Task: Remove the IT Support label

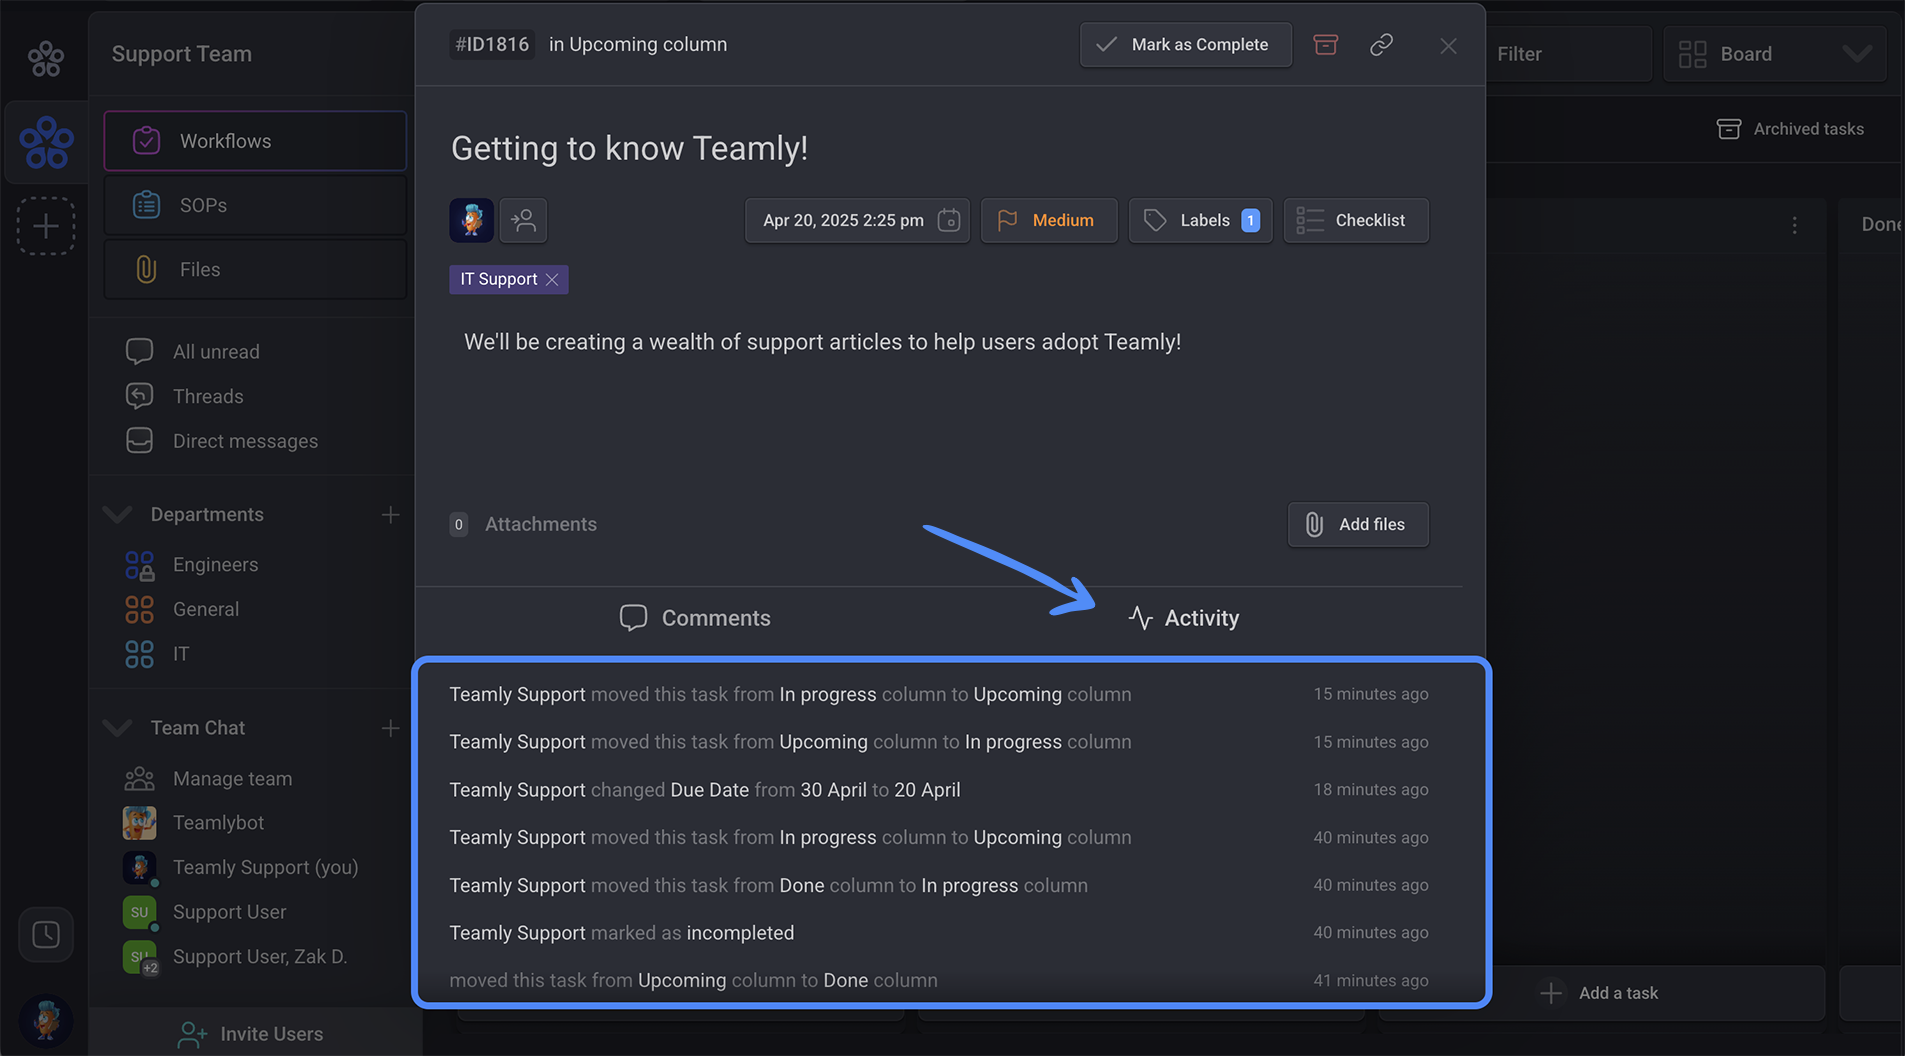Action: [x=552, y=280]
